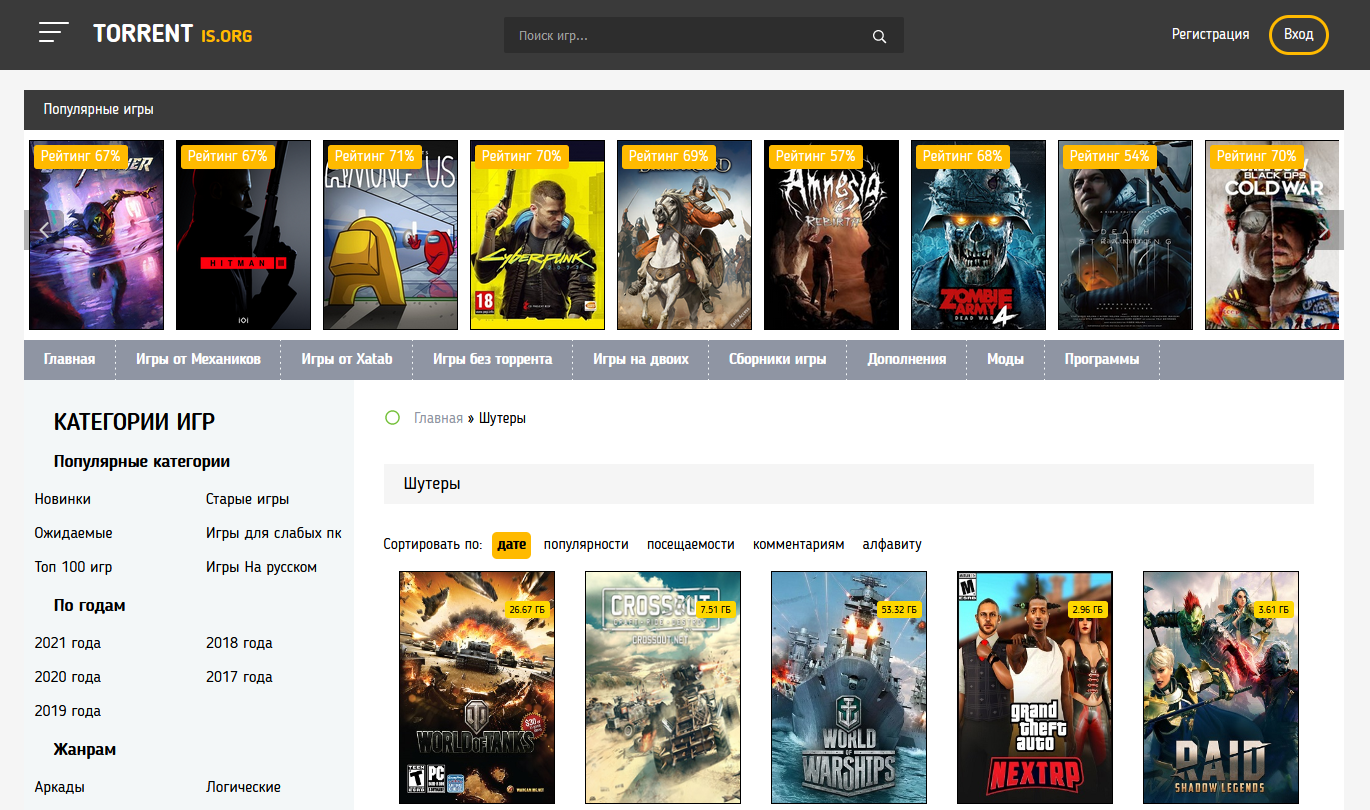Open Игры без торрента section
This screenshot has height=810, width=1370.
tap(493, 359)
